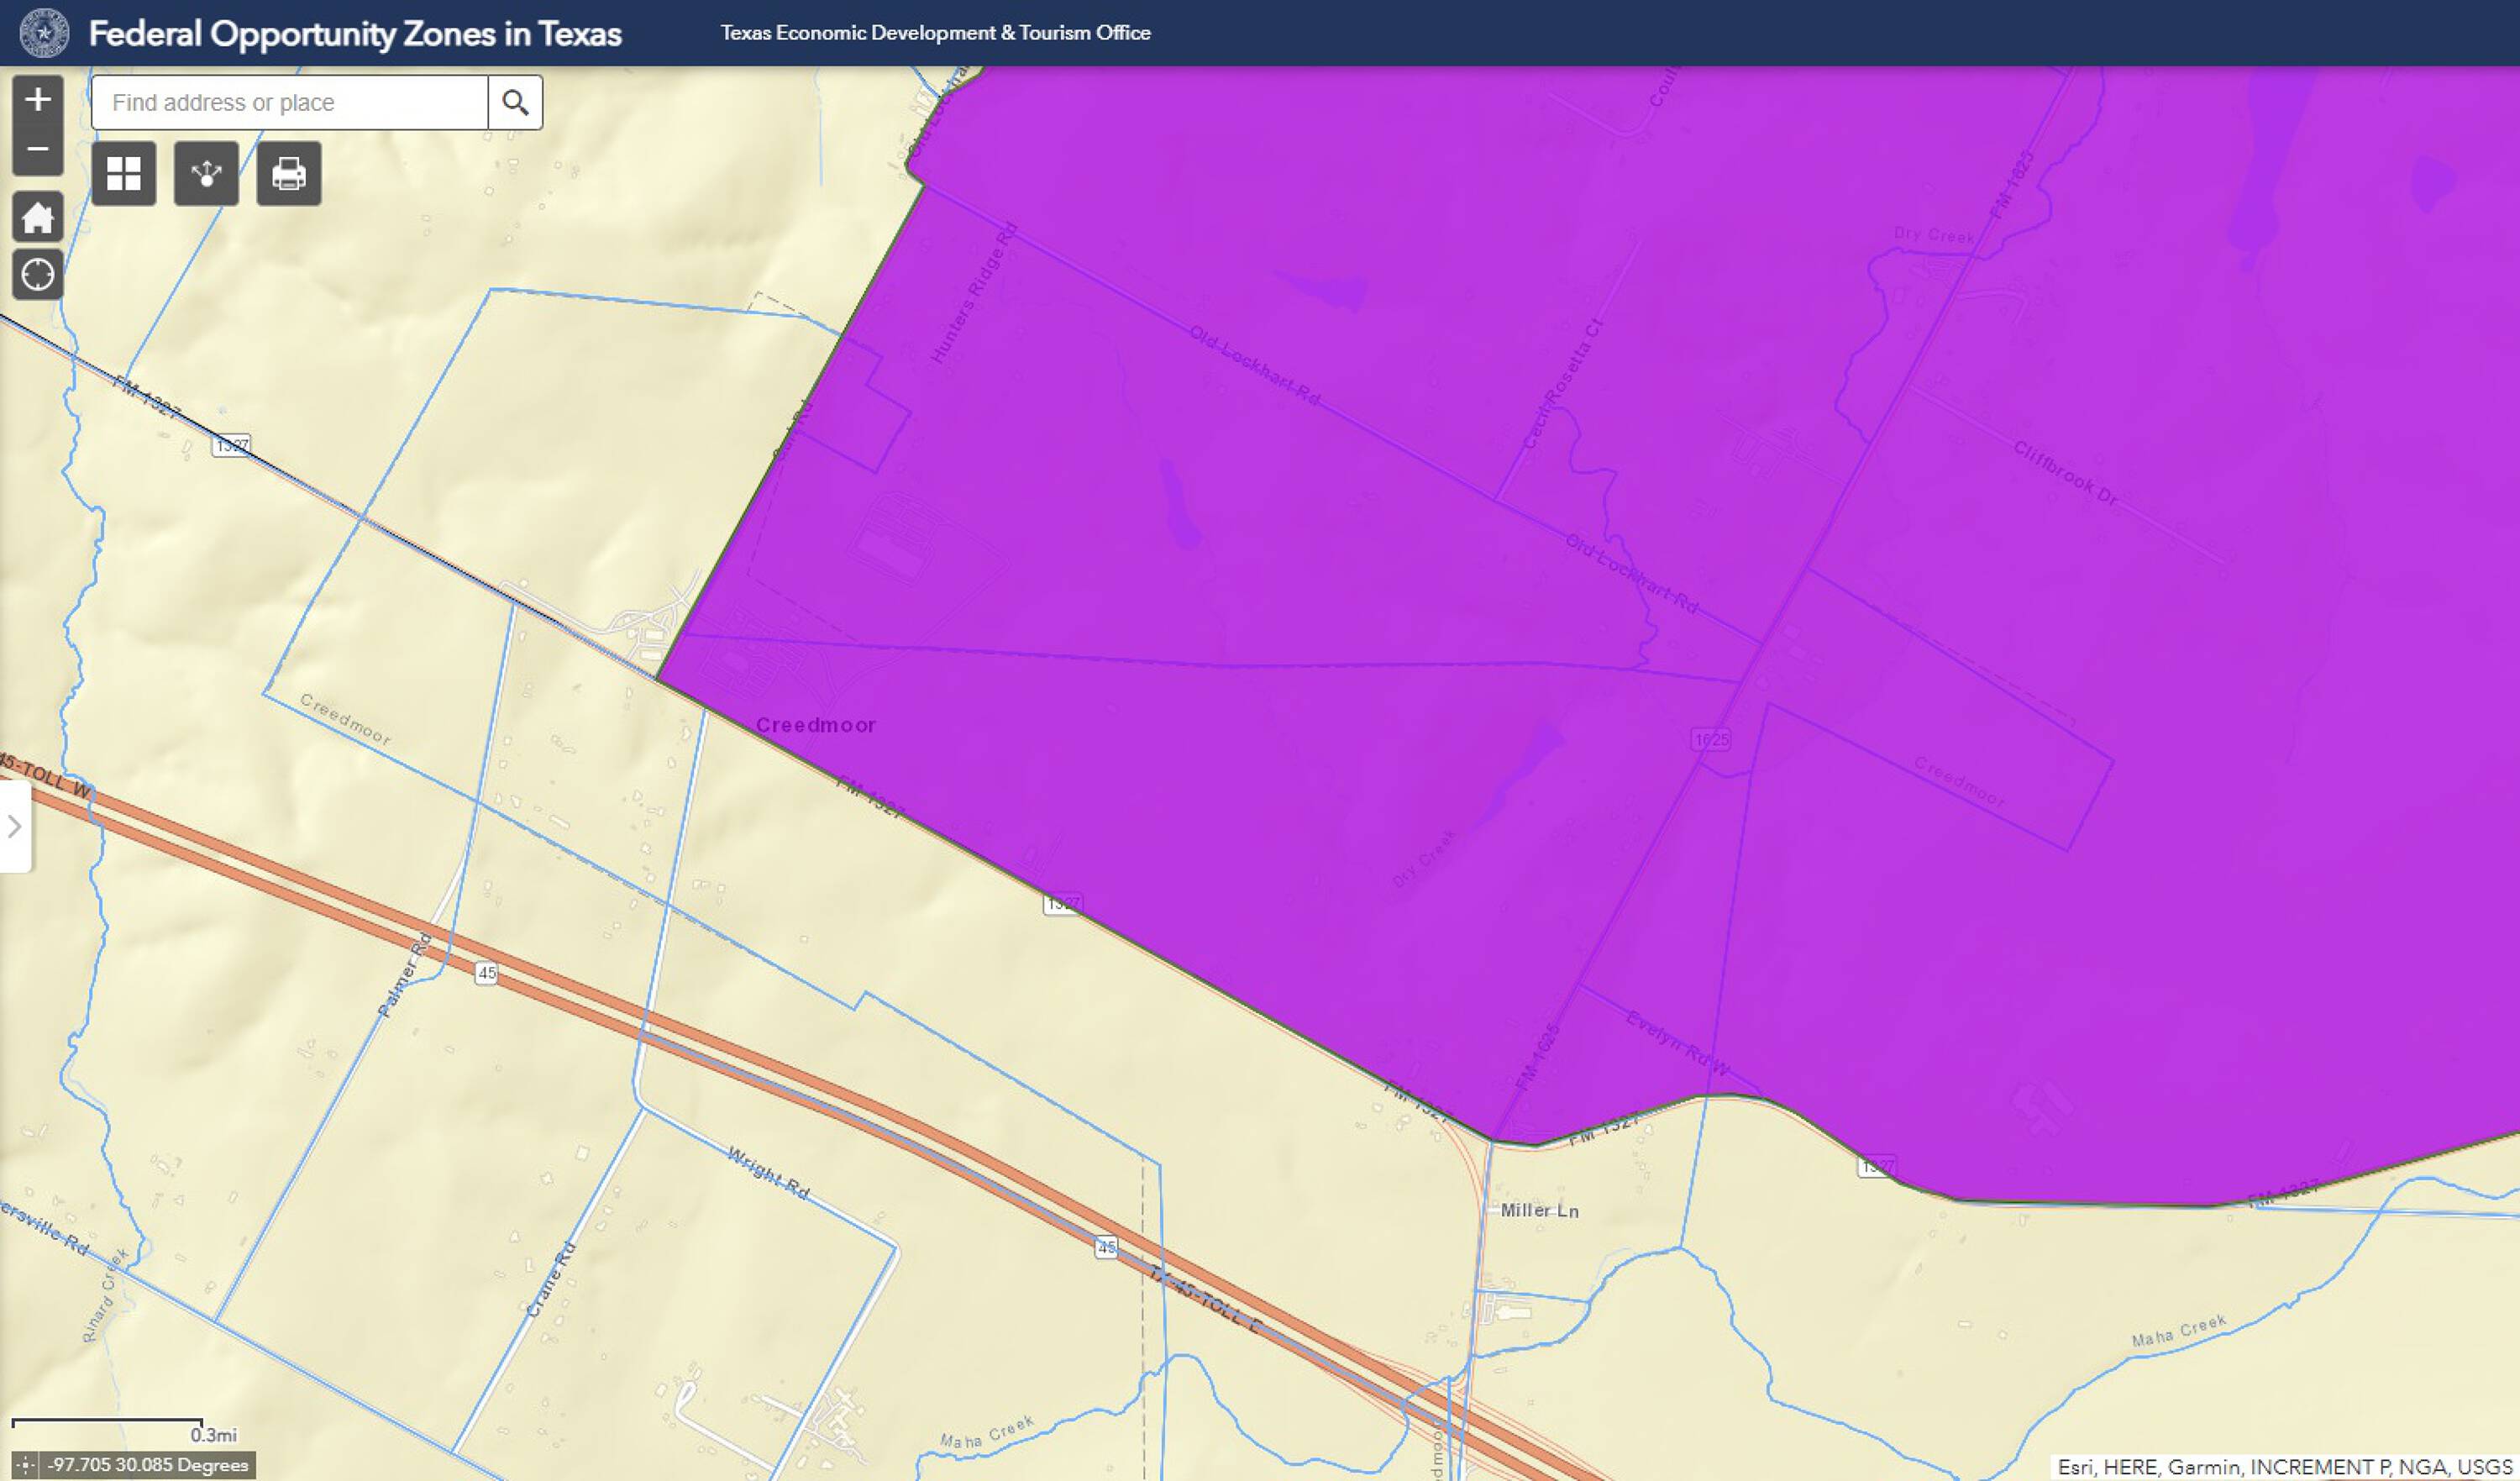2520x1481 pixels.
Task: Zoom out of the map
Action: pos(38,150)
